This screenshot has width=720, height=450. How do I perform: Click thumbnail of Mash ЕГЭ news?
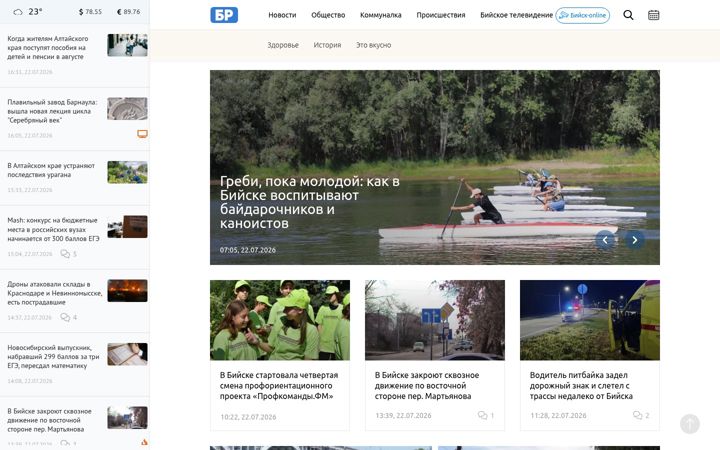point(127,227)
